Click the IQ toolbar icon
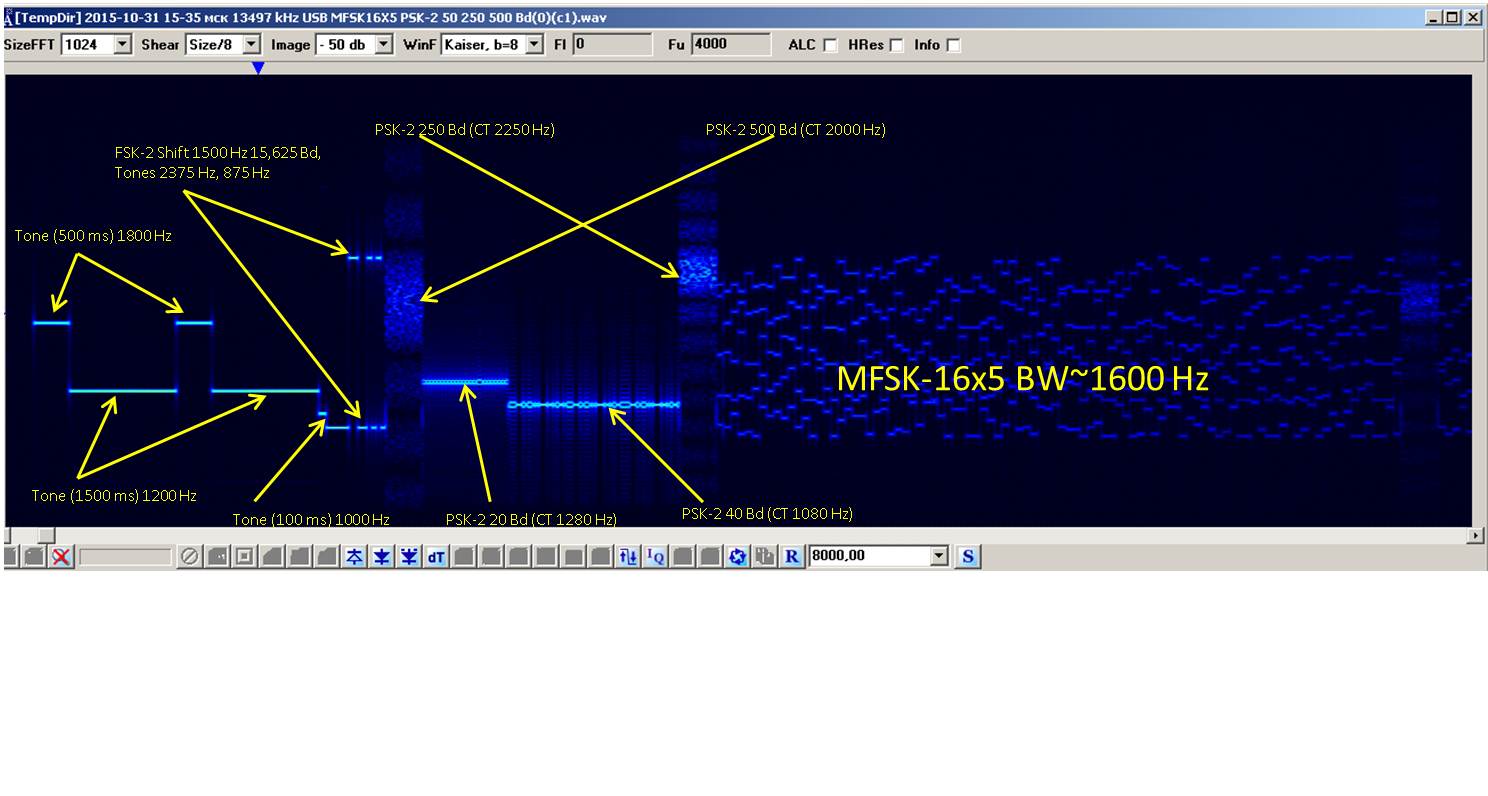 click(655, 557)
